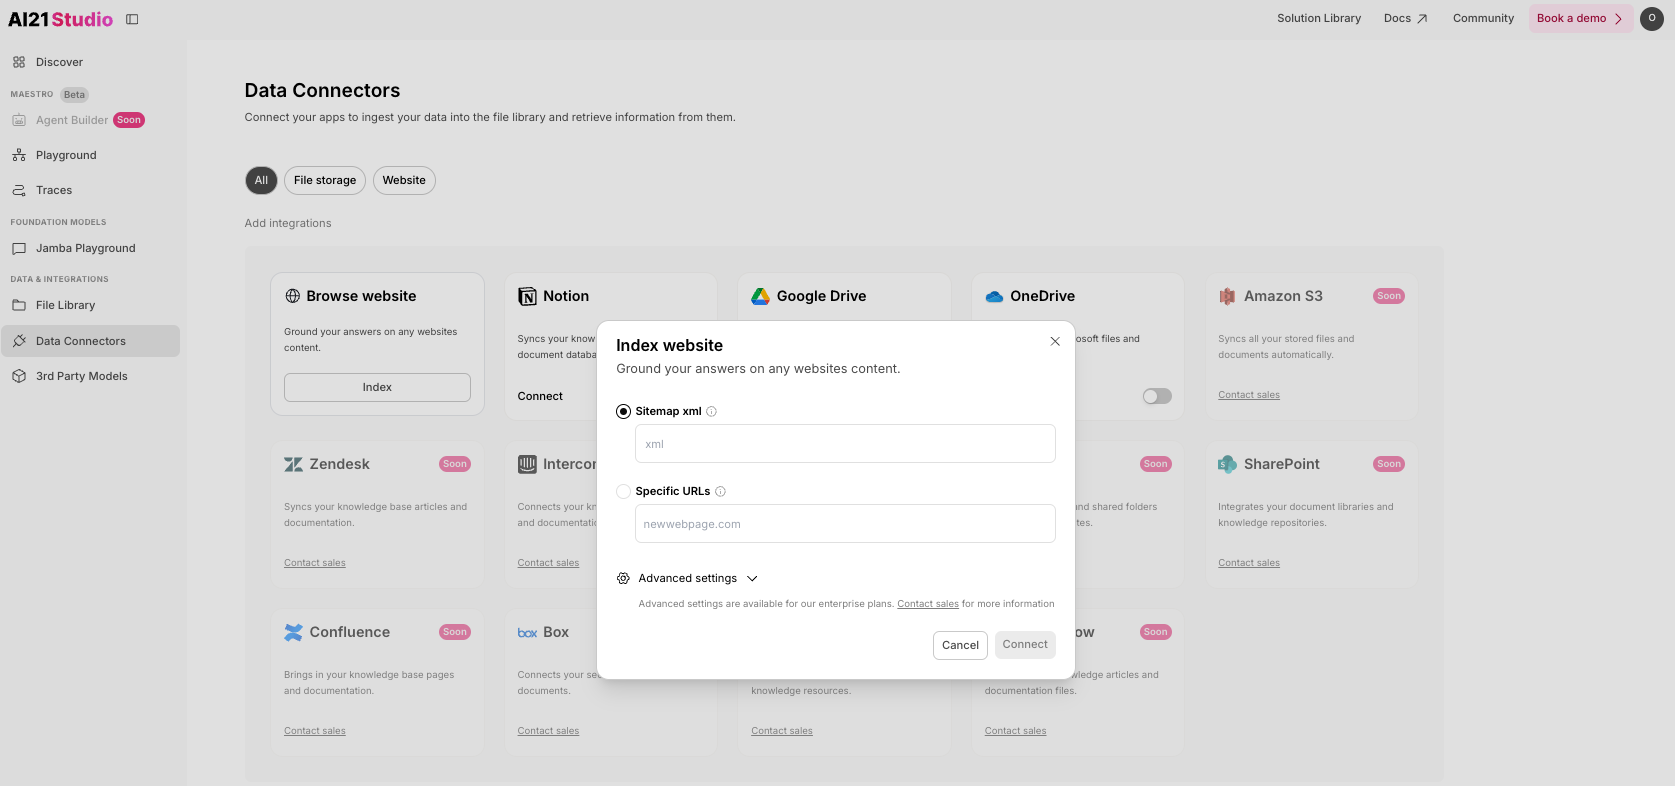Click the Confluence logo icon
The width and height of the screenshot is (1675, 786).
[293, 632]
